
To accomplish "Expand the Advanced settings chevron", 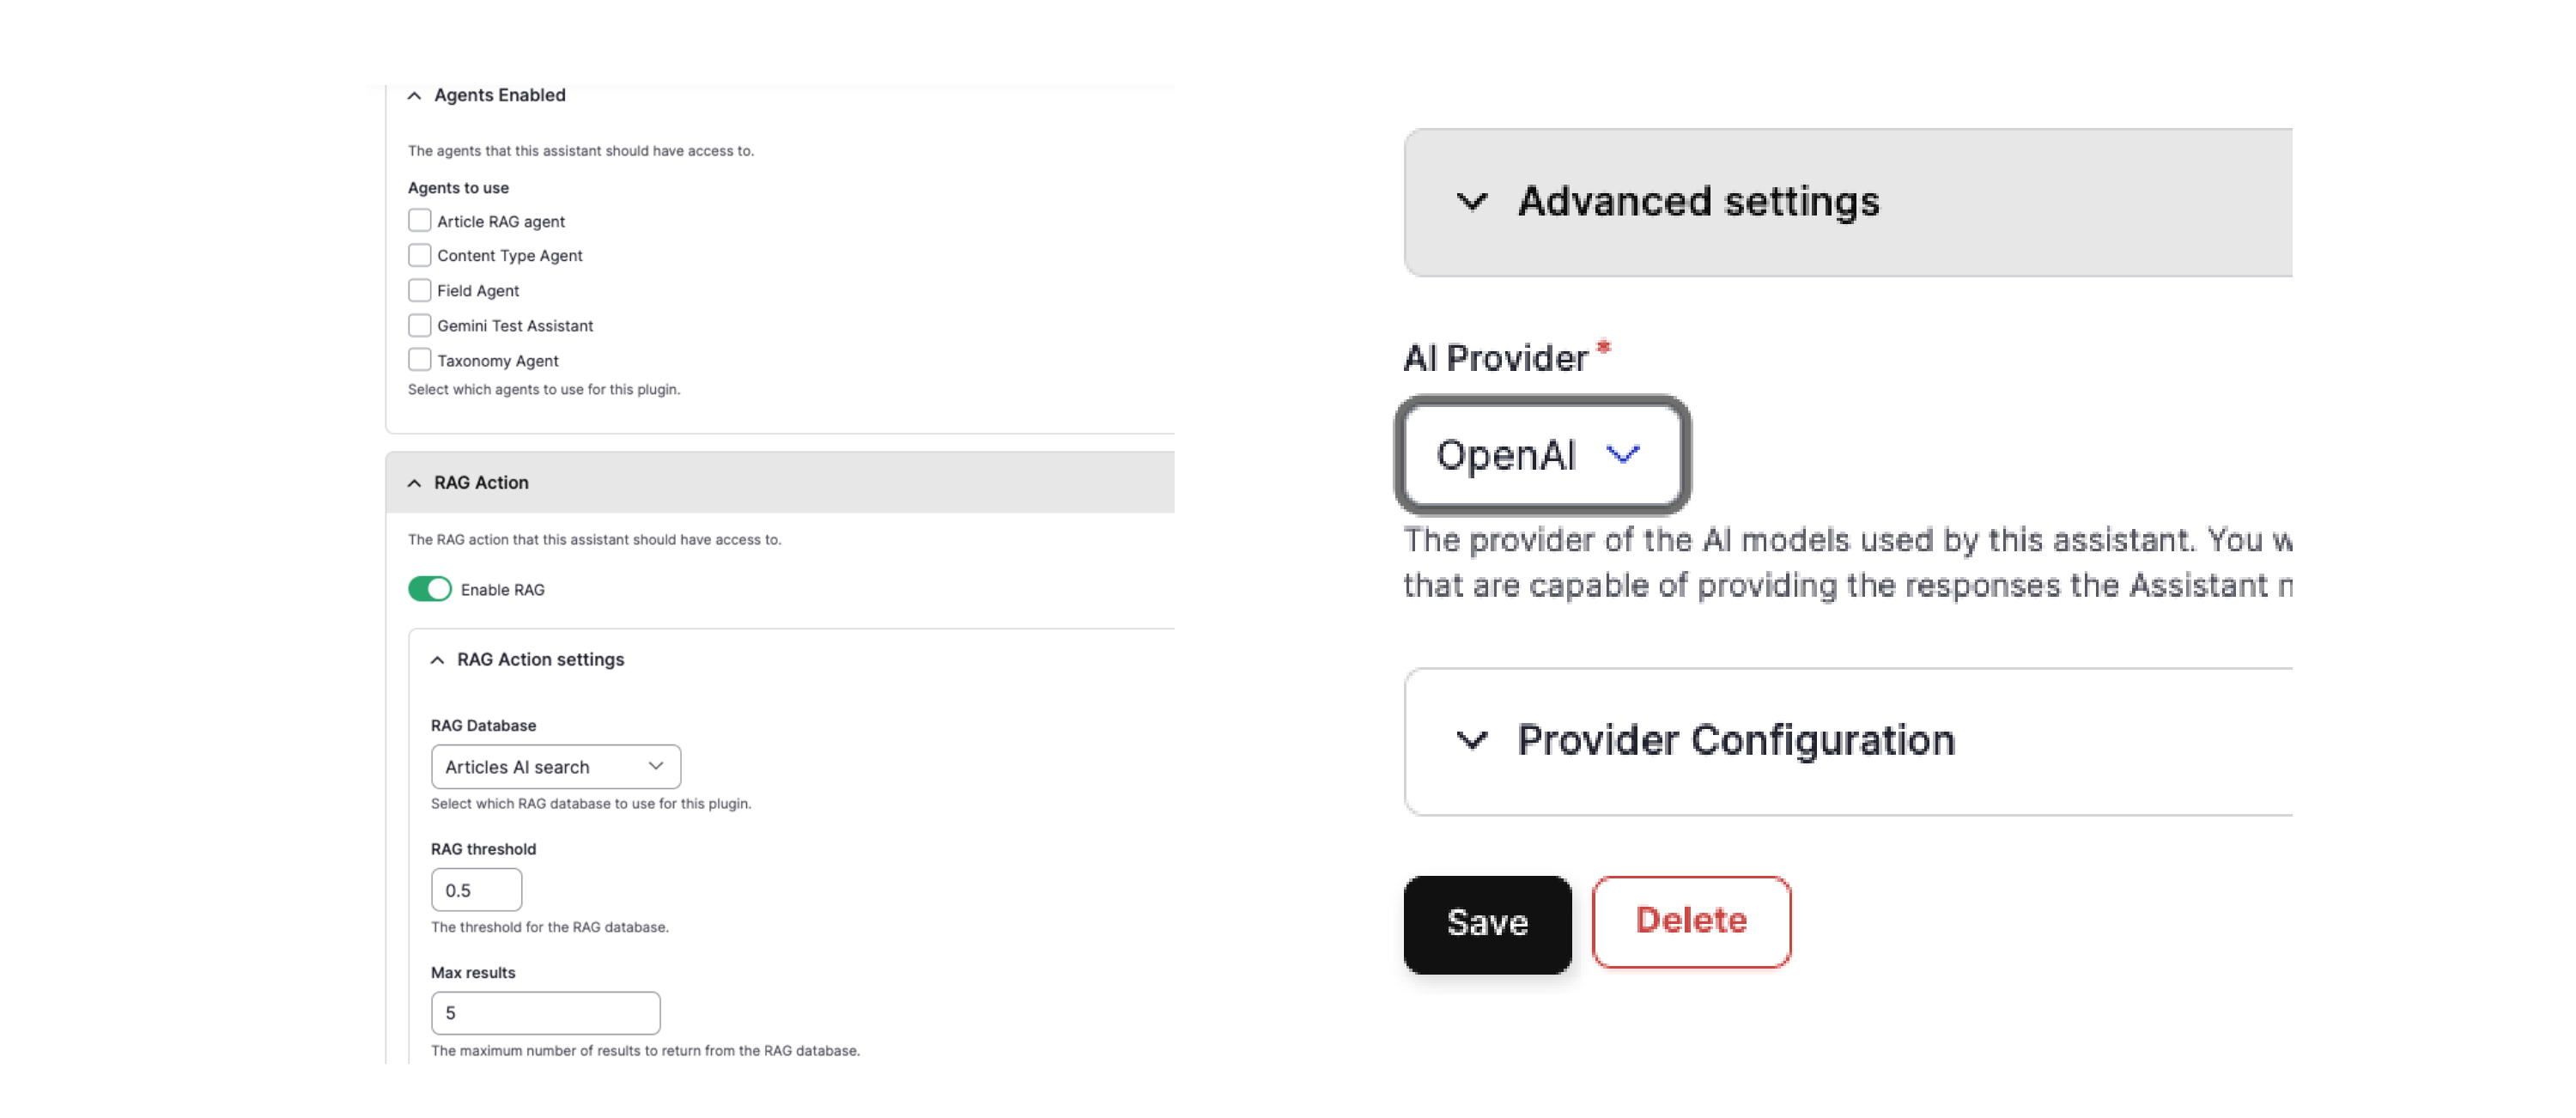I will pyautogui.click(x=1471, y=202).
